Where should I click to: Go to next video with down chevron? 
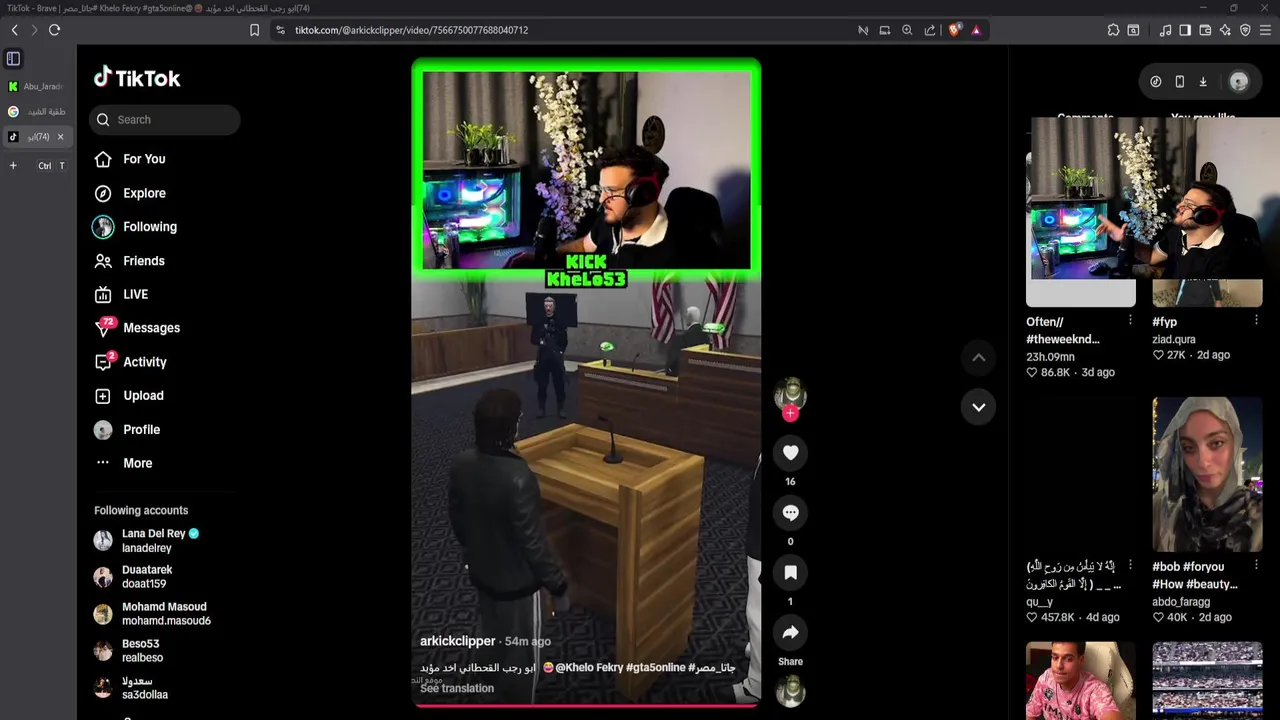point(979,407)
